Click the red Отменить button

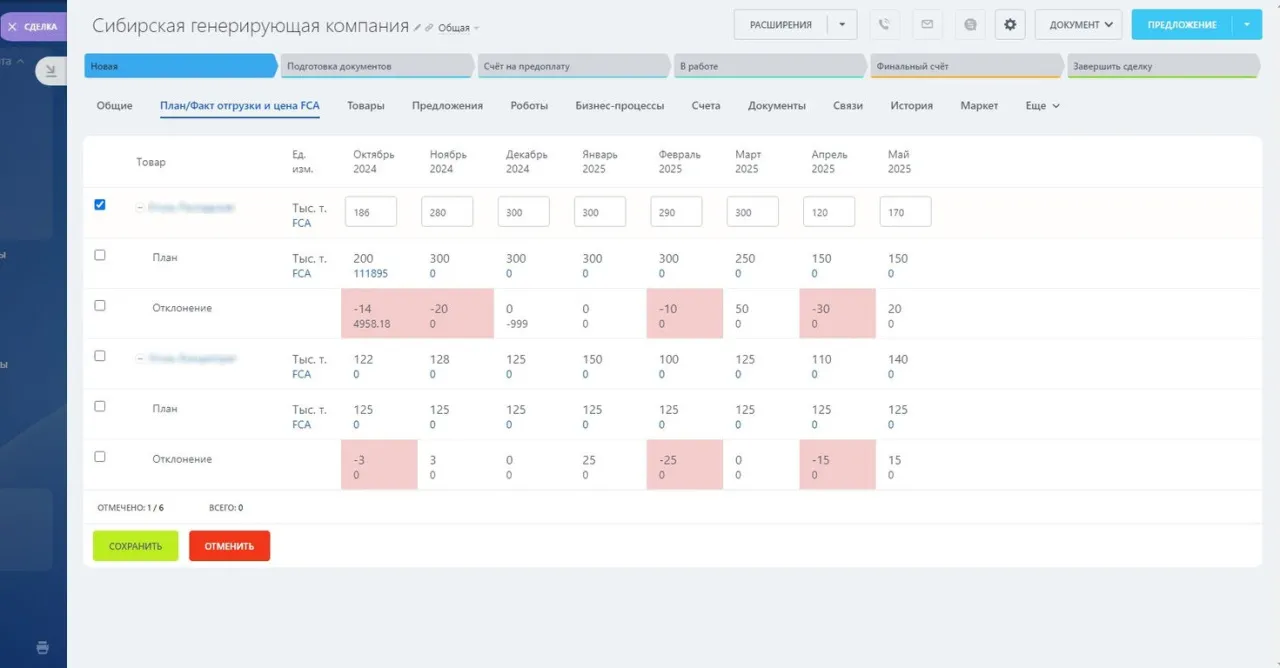229,546
